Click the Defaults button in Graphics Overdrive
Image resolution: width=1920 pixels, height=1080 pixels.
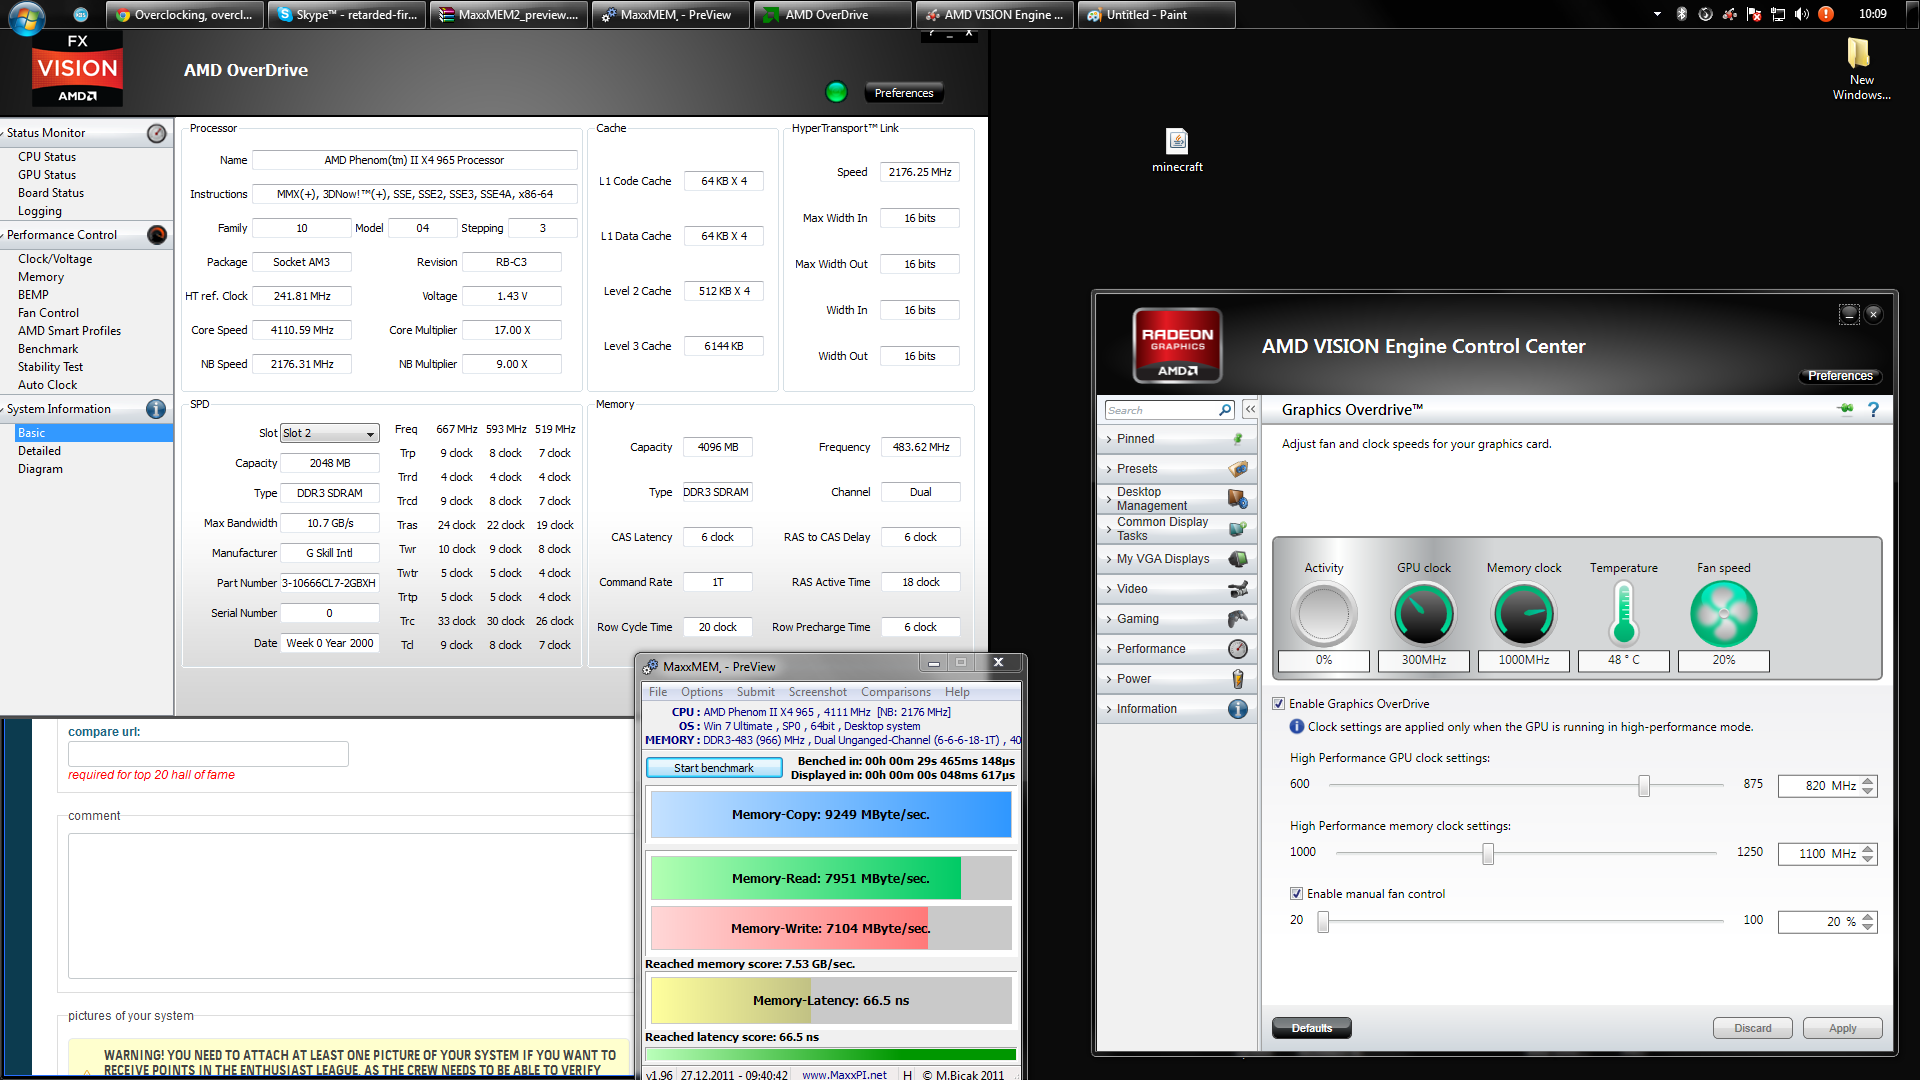1311,1028
